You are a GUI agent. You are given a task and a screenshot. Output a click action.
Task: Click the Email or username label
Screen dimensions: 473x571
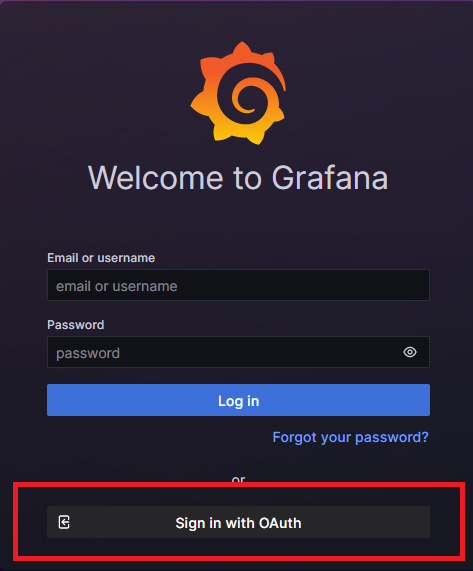pyautogui.click(x=101, y=258)
